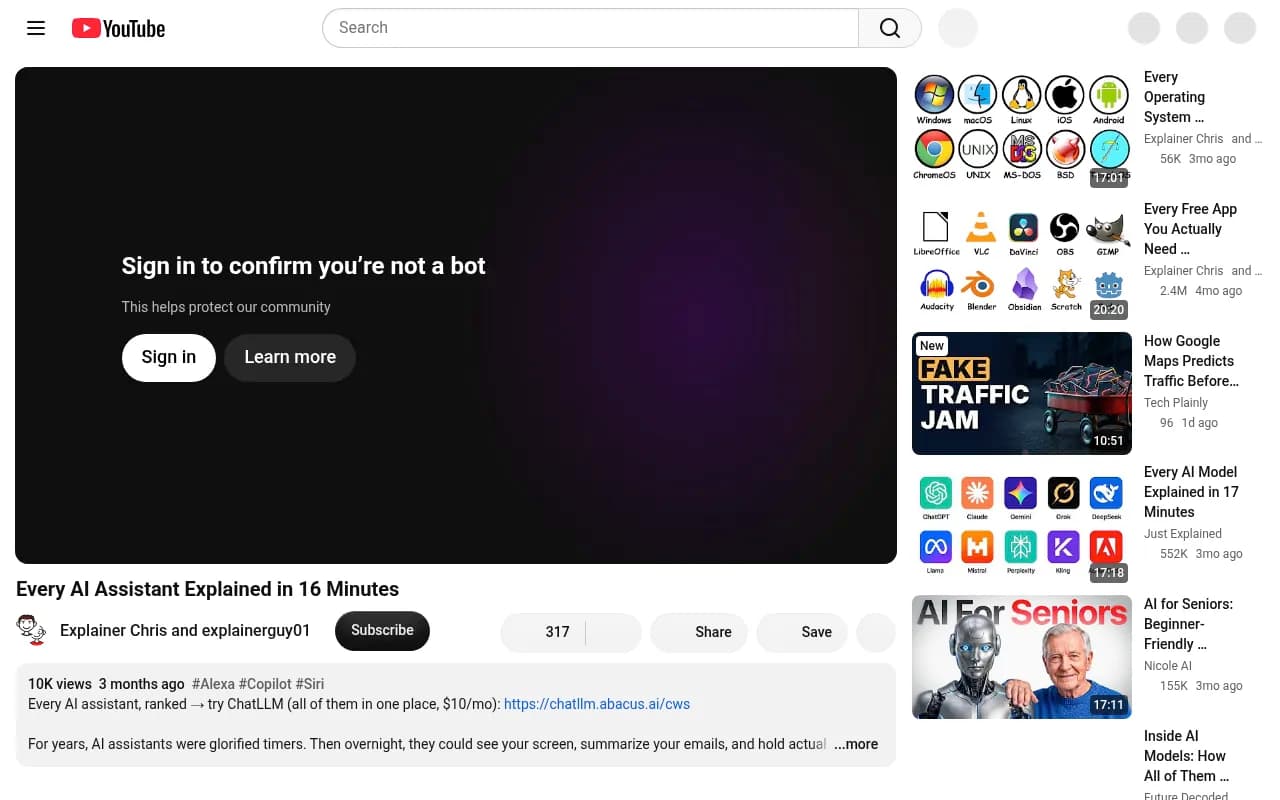Viewport: 1280px width, 800px height.
Task: Open "AI for Seniors: Beginner-Friendly" title
Action: pyautogui.click(x=1188, y=624)
